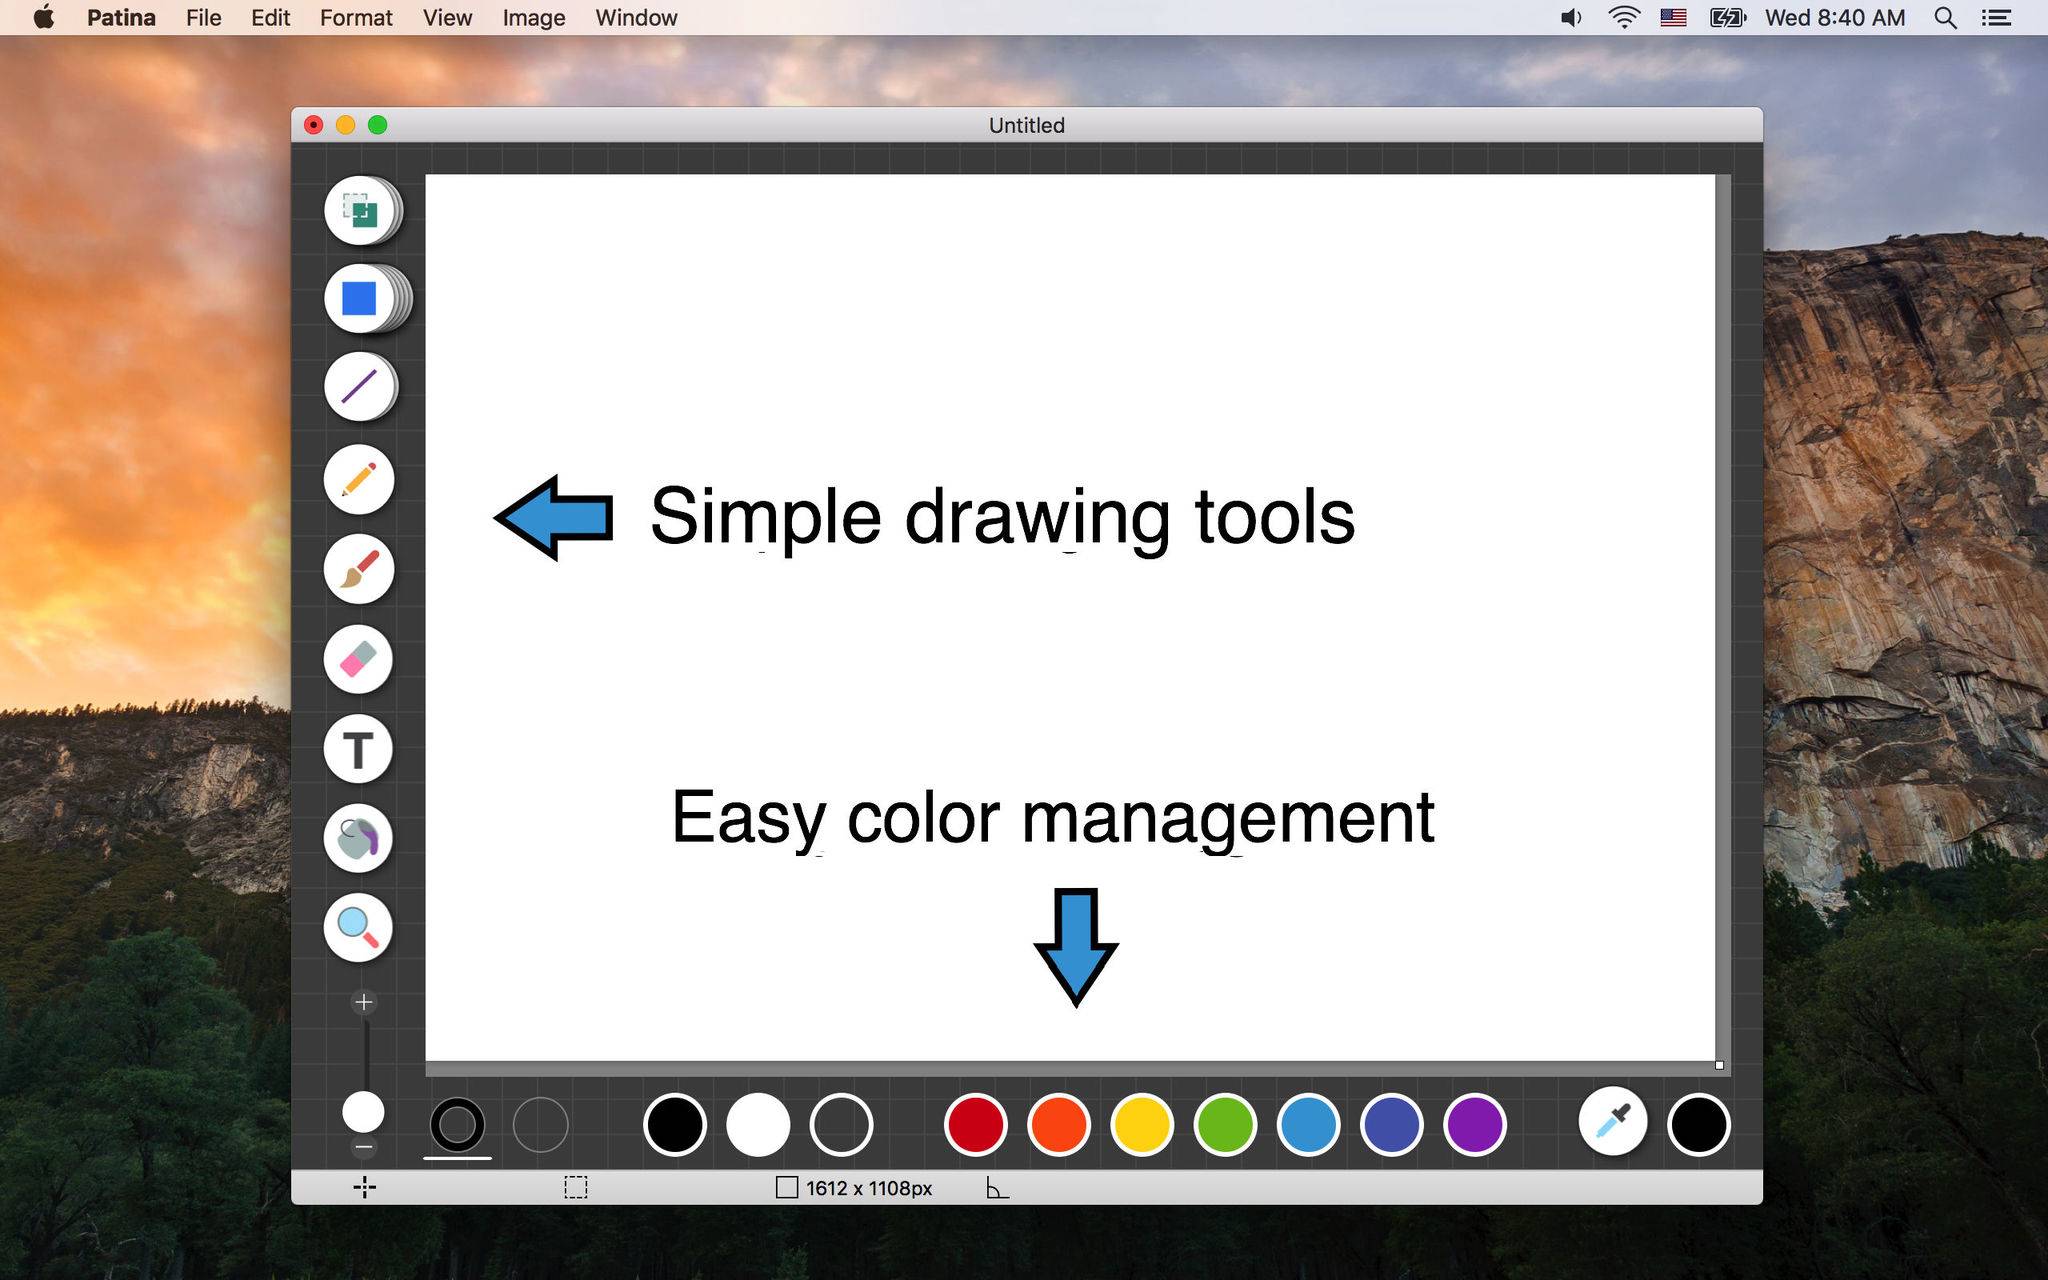Open Spotlight search in menu bar
The image size is (2048, 1280).
point(1945,17)
